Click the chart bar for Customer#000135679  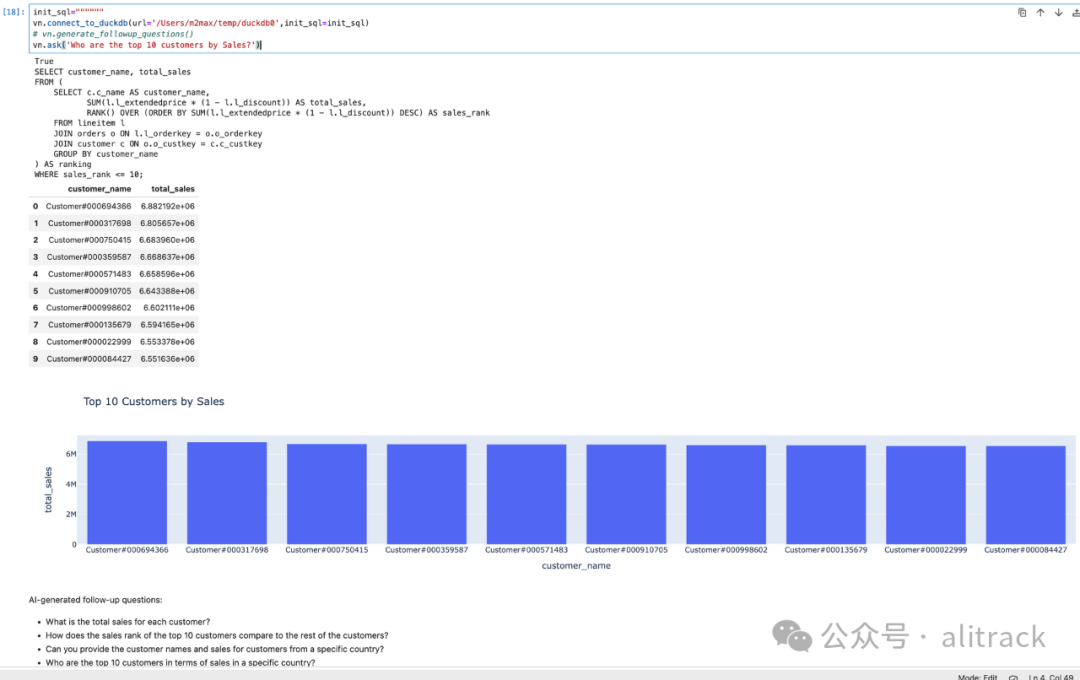pos(826,495)
